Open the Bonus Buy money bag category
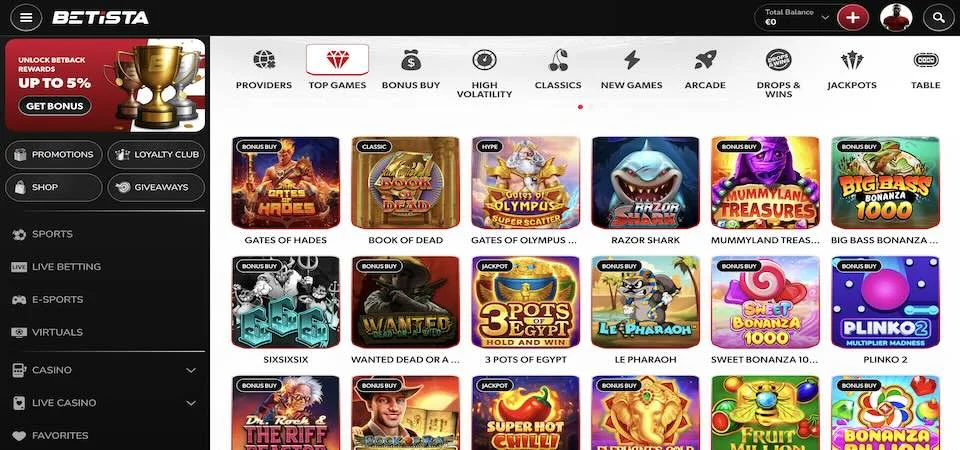Image resolution: width=960 pixels, height=450 pixels. point(411,60)
